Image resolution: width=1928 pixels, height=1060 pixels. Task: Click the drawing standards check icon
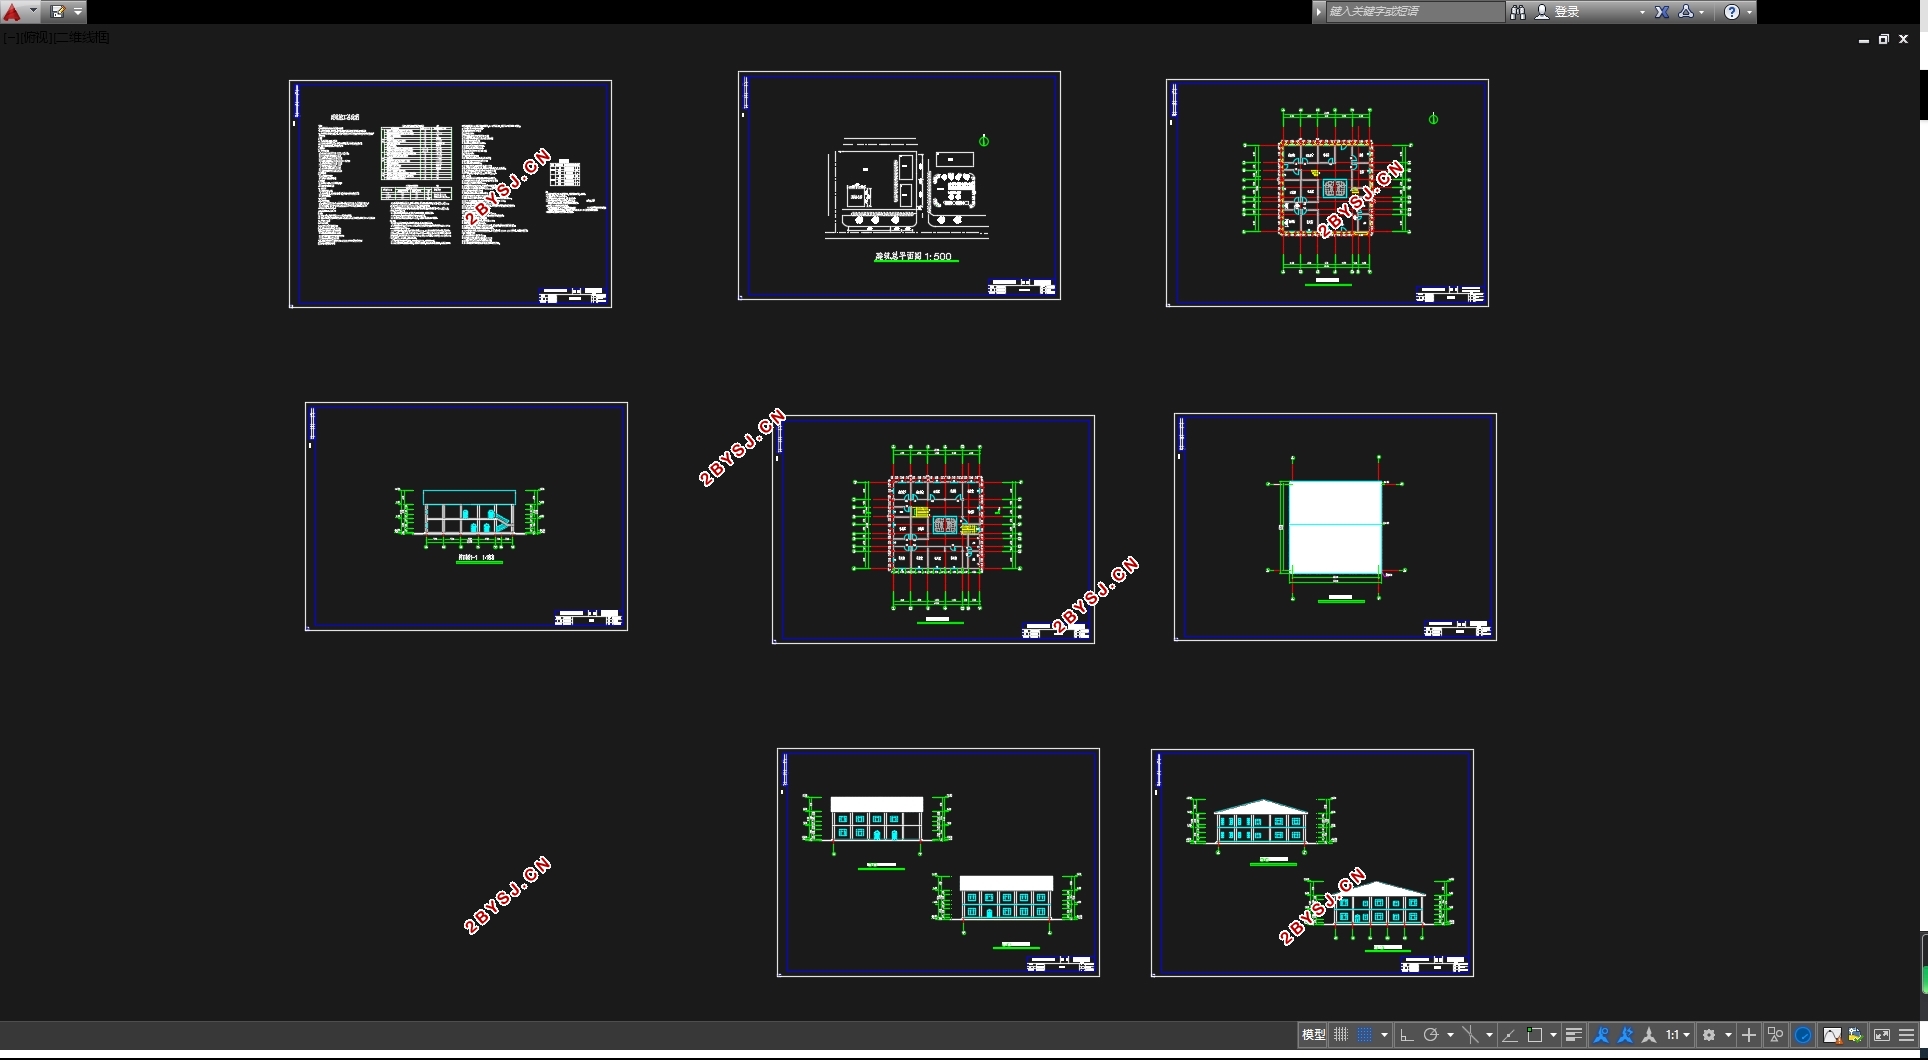(1856, 1035)
